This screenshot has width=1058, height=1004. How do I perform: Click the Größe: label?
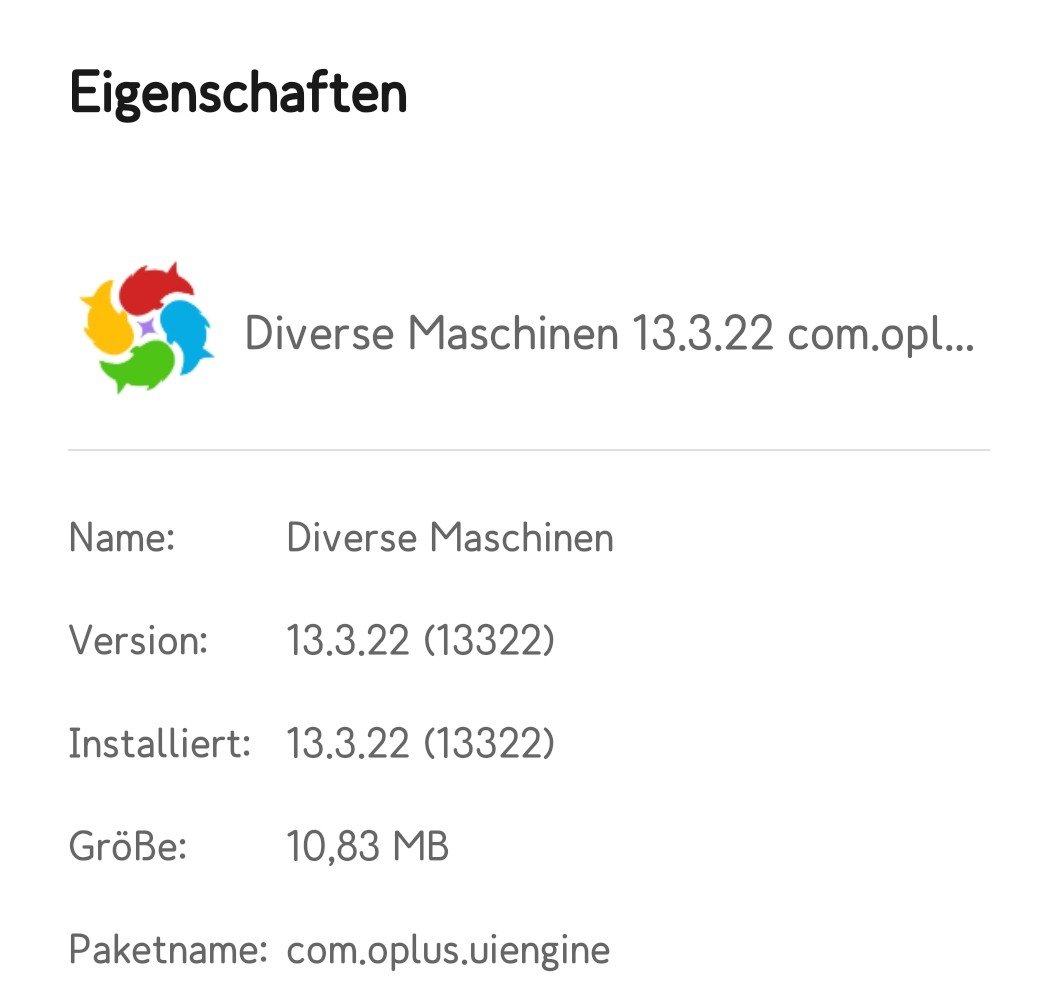pos(128,847)
